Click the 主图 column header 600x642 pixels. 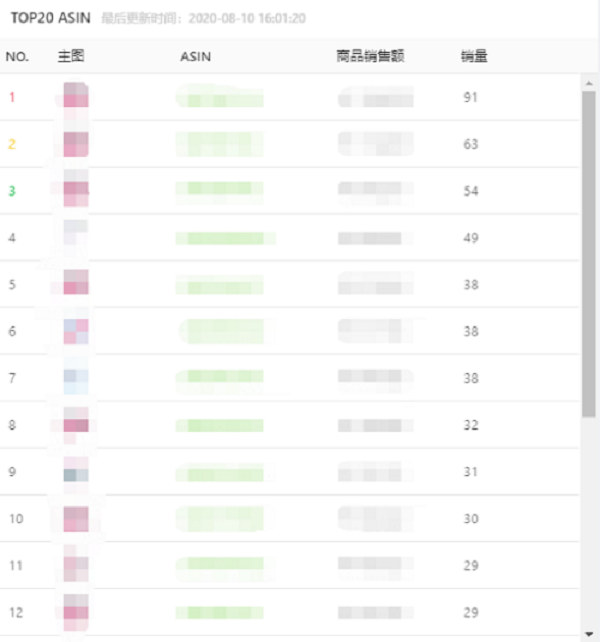point(71,56)
